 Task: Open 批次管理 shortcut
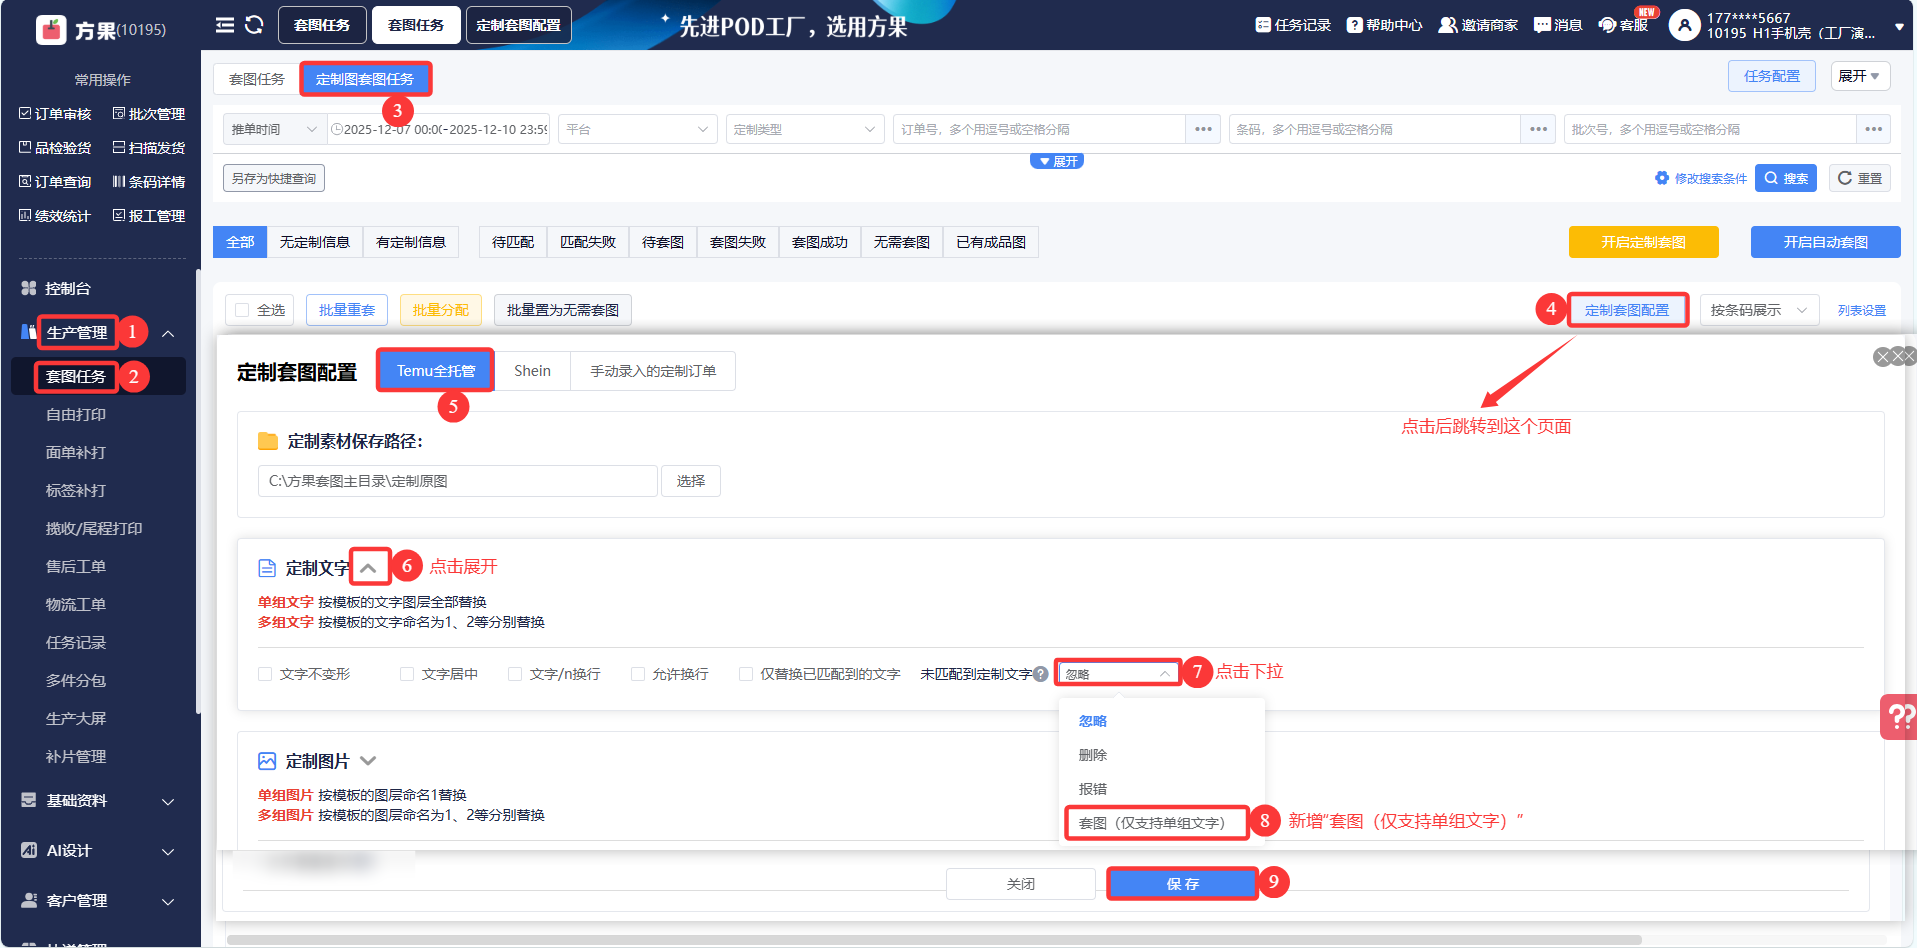[x=149, y=114]
